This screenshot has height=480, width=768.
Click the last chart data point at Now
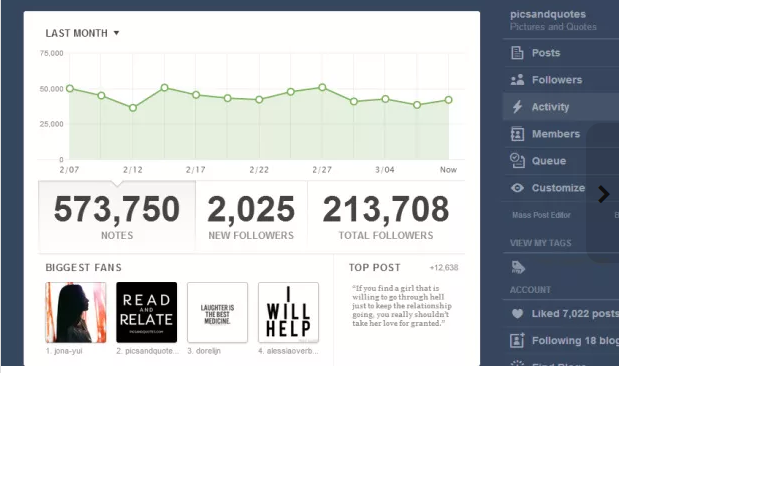coord(449,100)
